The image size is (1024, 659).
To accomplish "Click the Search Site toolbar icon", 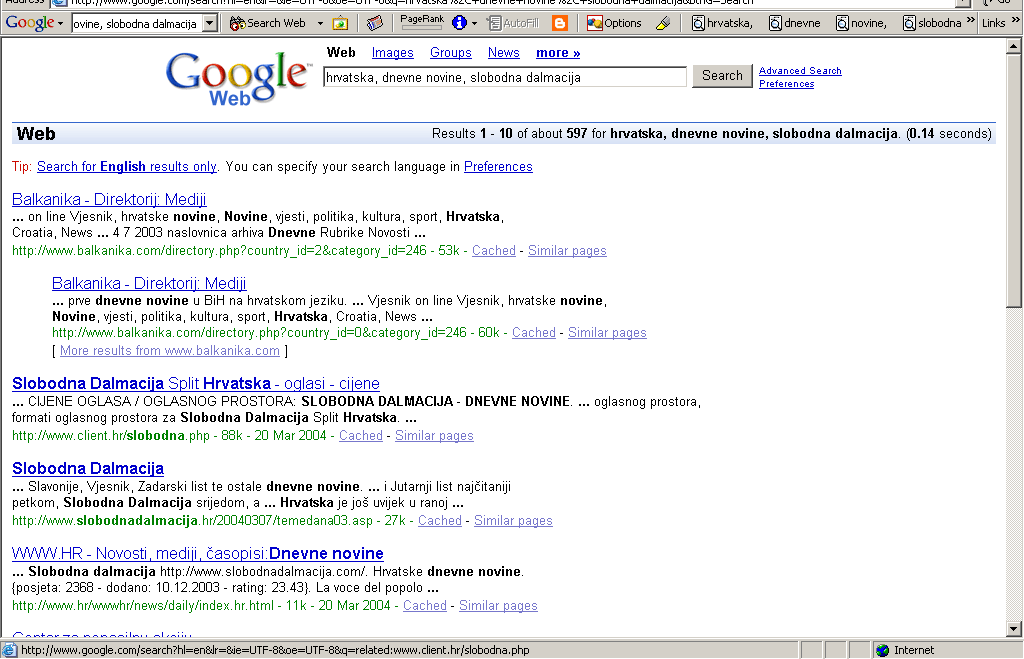I will click(x=340, y=24).
